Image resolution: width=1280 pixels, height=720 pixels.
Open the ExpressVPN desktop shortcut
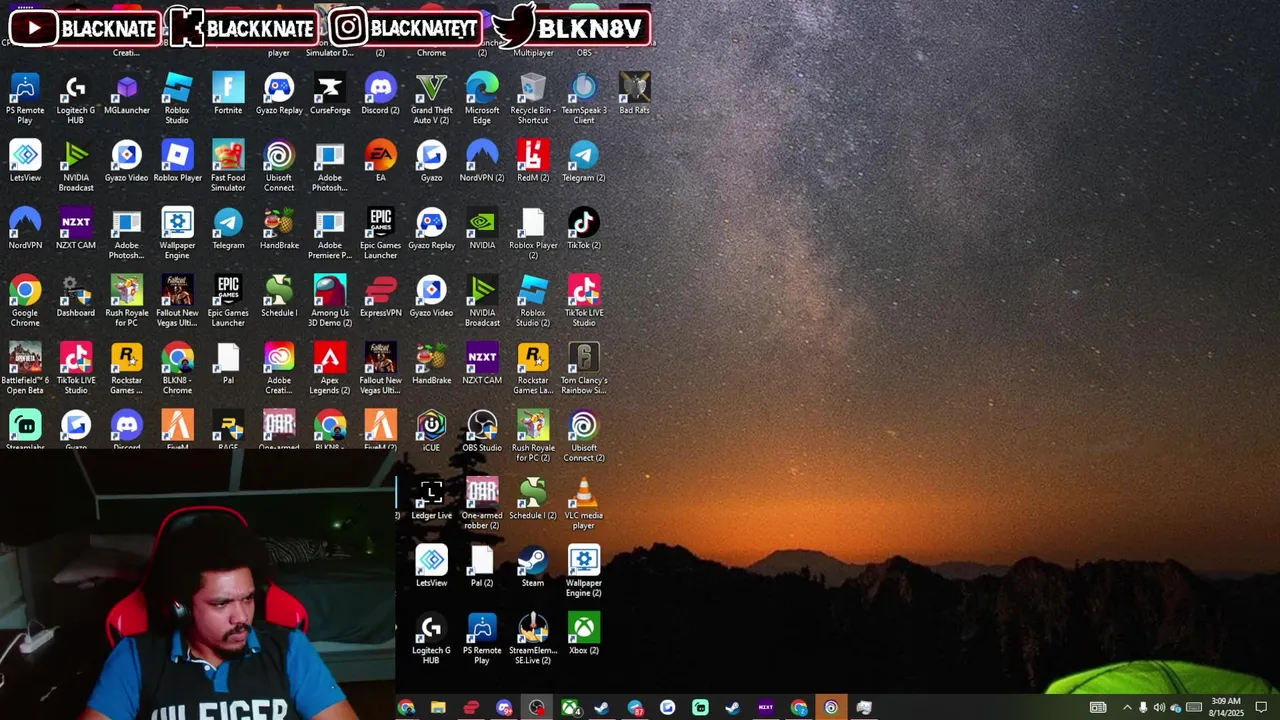[x=380, y=298]
